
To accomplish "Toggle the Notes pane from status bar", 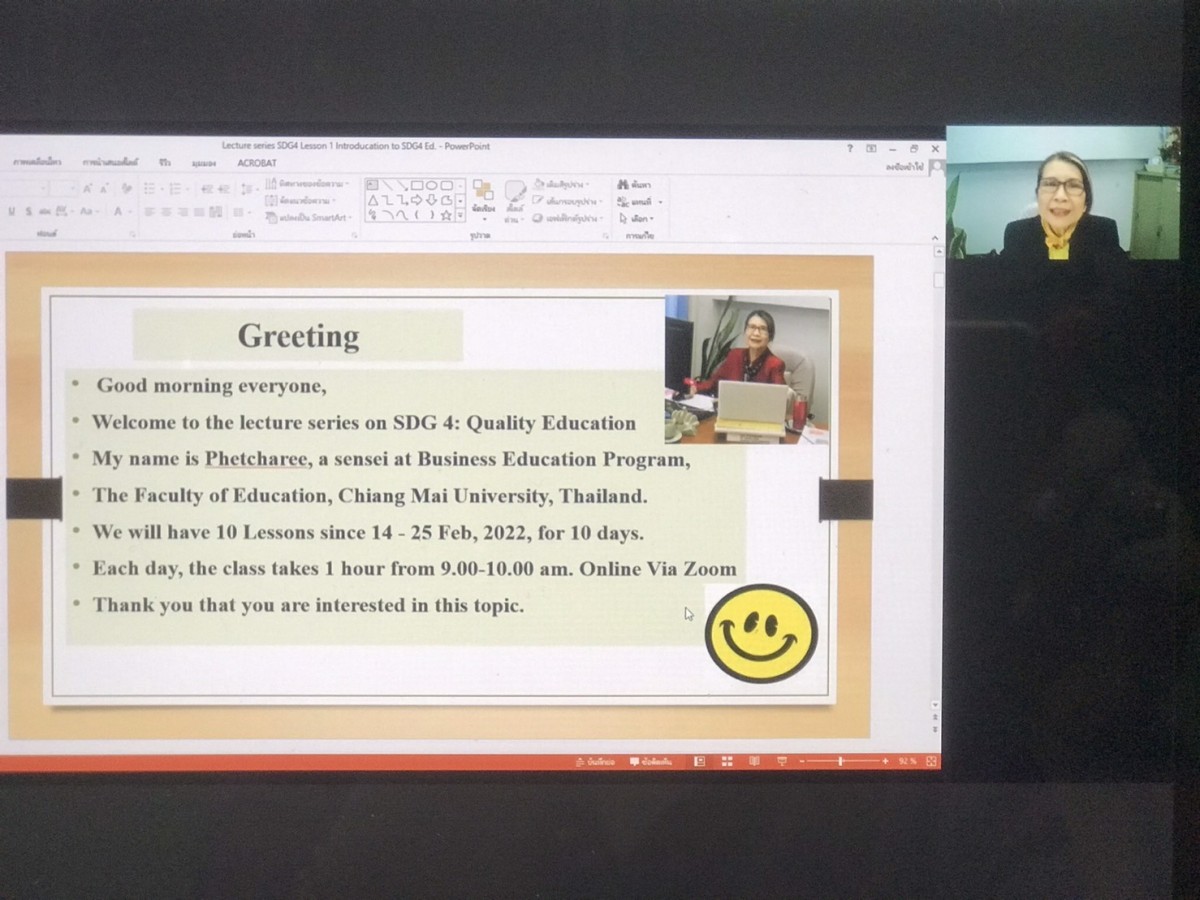I will [596, 762].
